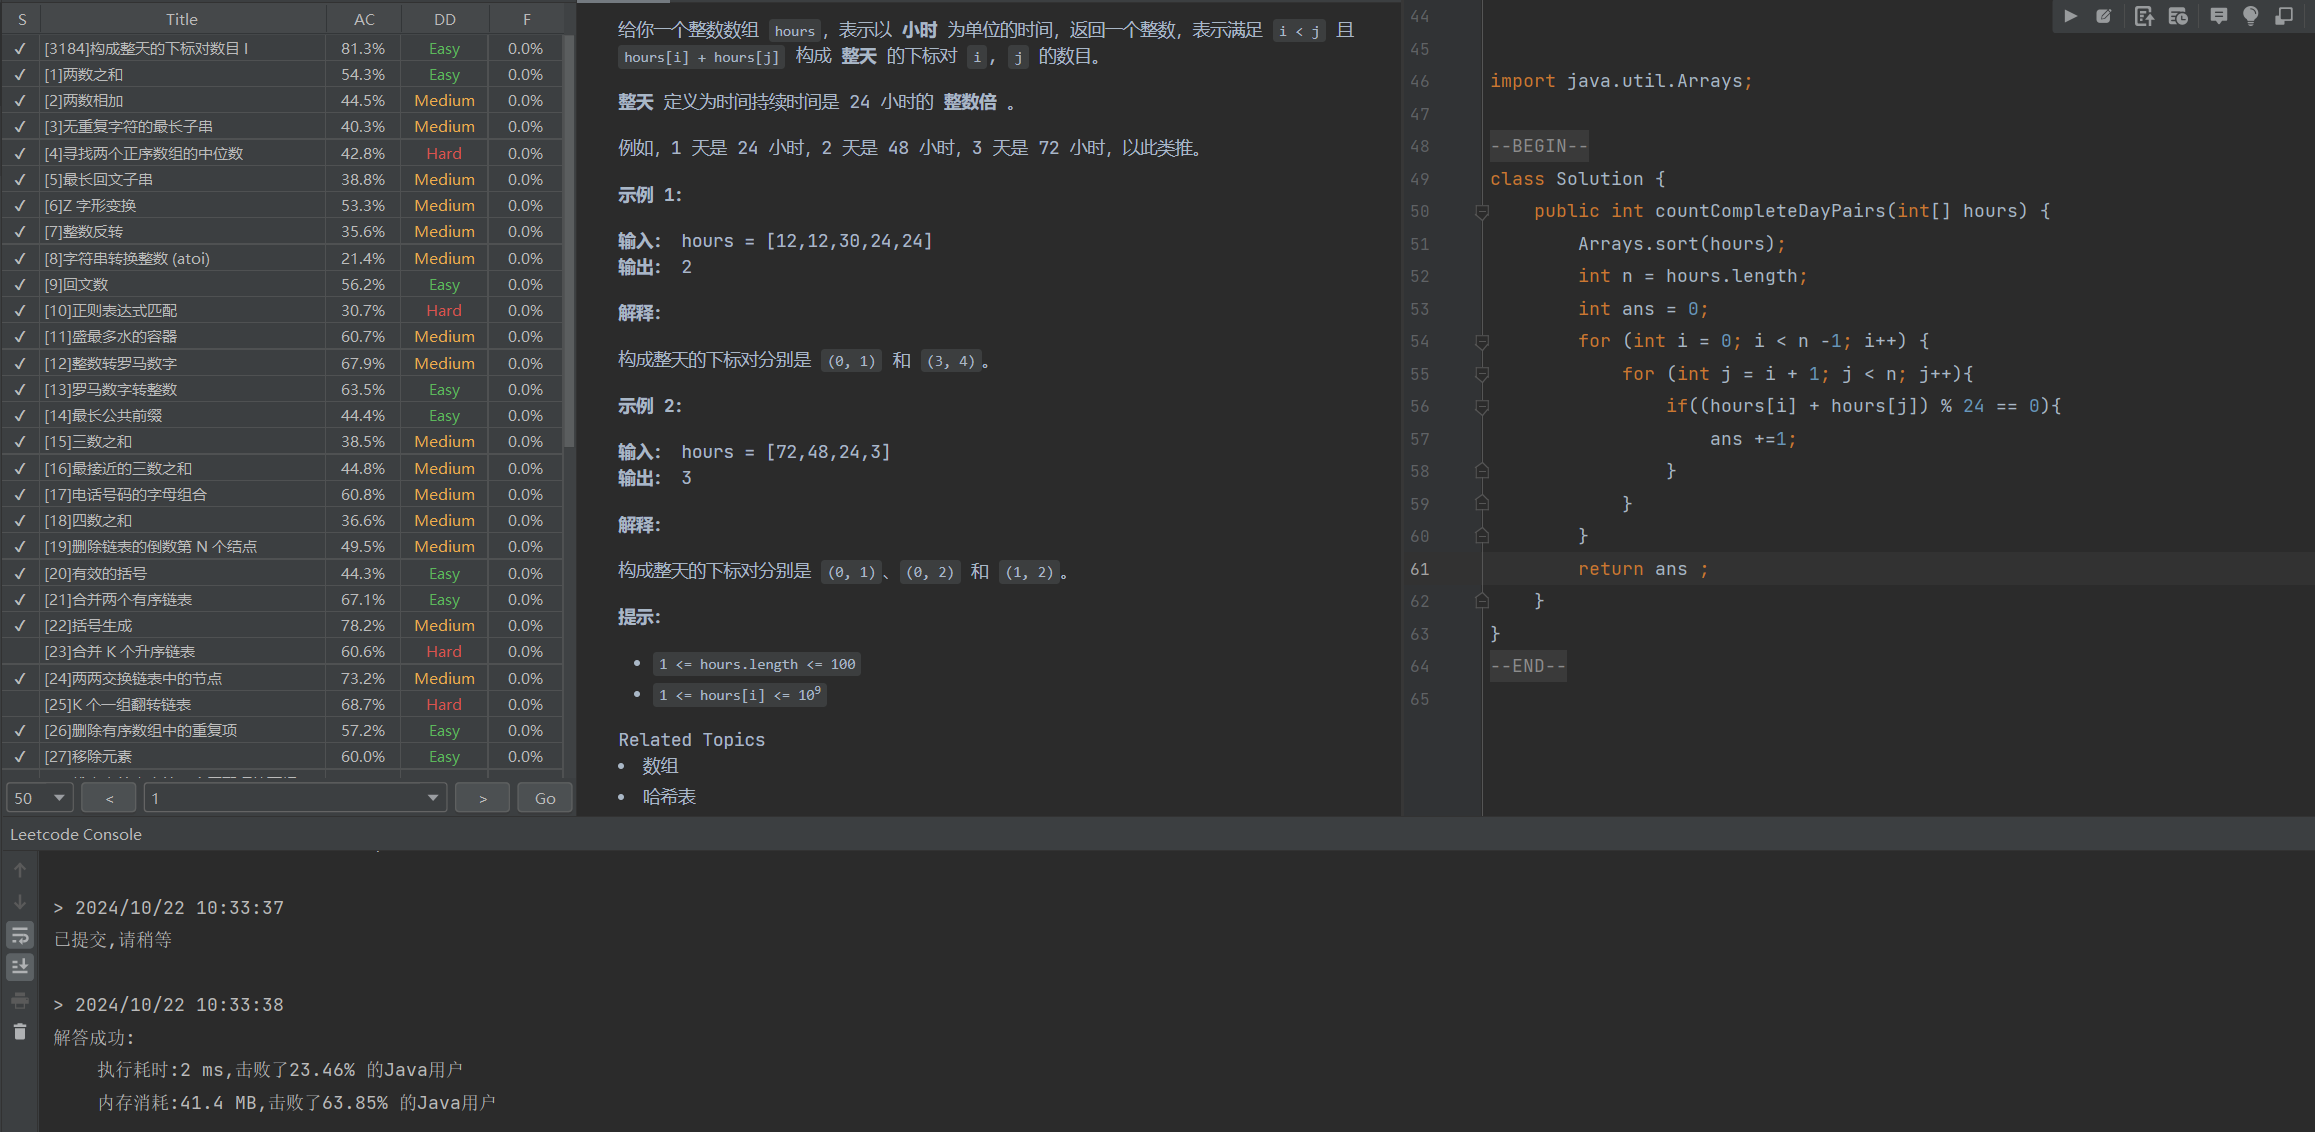Viewport: 2315px width, 1132px height.
Task: Open comments speech bubble icon
Action: click(x=2218, y=16)
